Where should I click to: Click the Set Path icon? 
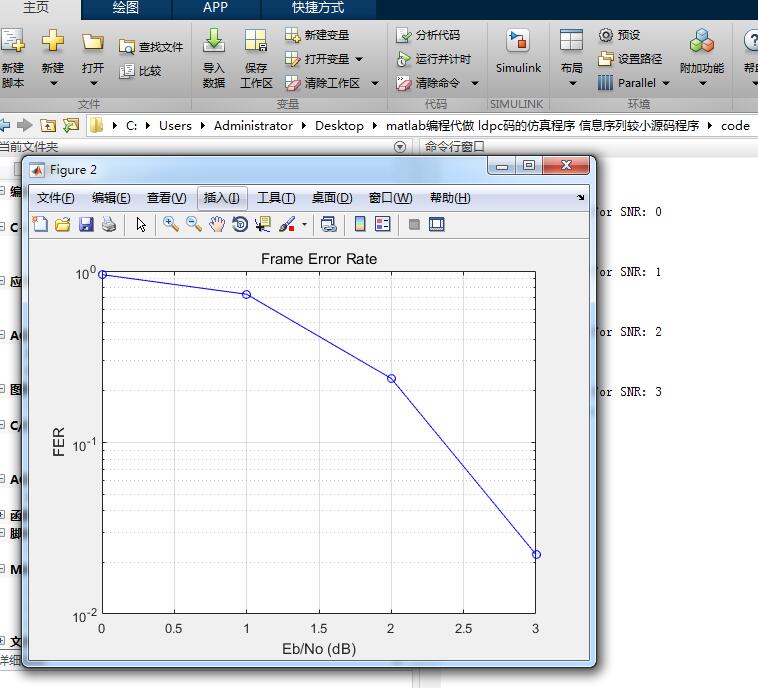605,59
